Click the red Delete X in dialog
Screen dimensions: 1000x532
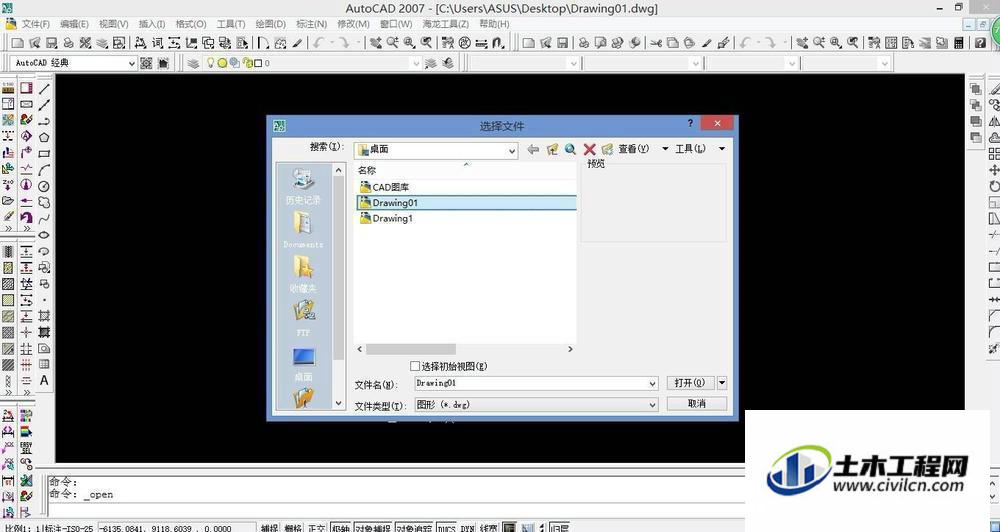pyautogui.click(x=589, y=149)
